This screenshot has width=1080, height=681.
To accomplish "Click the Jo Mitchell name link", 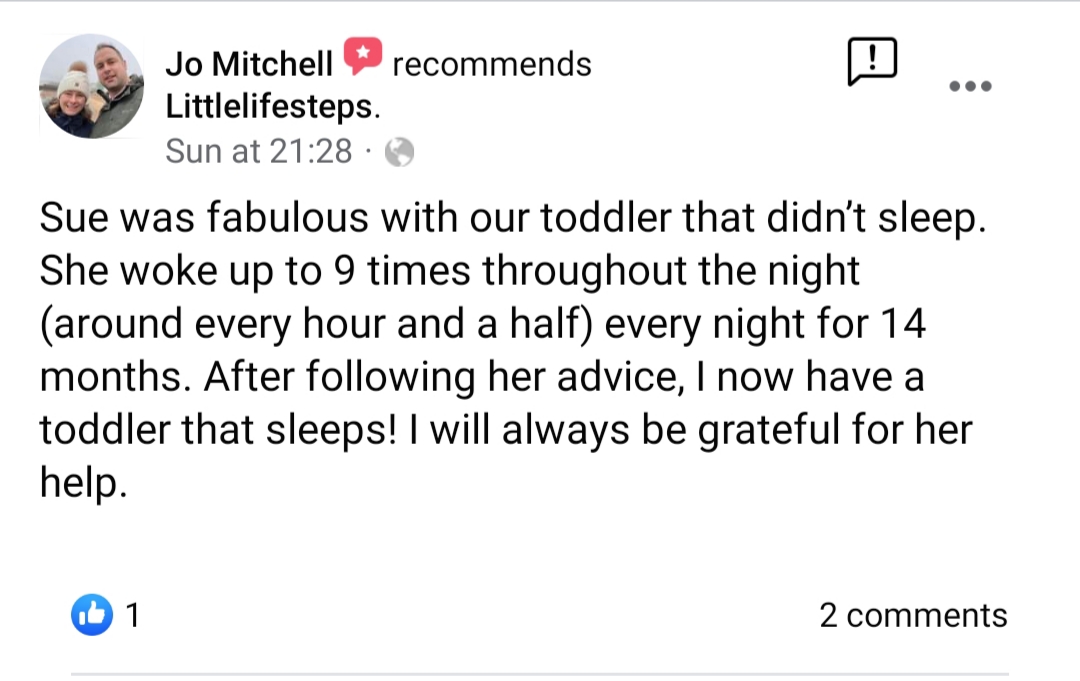I will tap(249, 64).
